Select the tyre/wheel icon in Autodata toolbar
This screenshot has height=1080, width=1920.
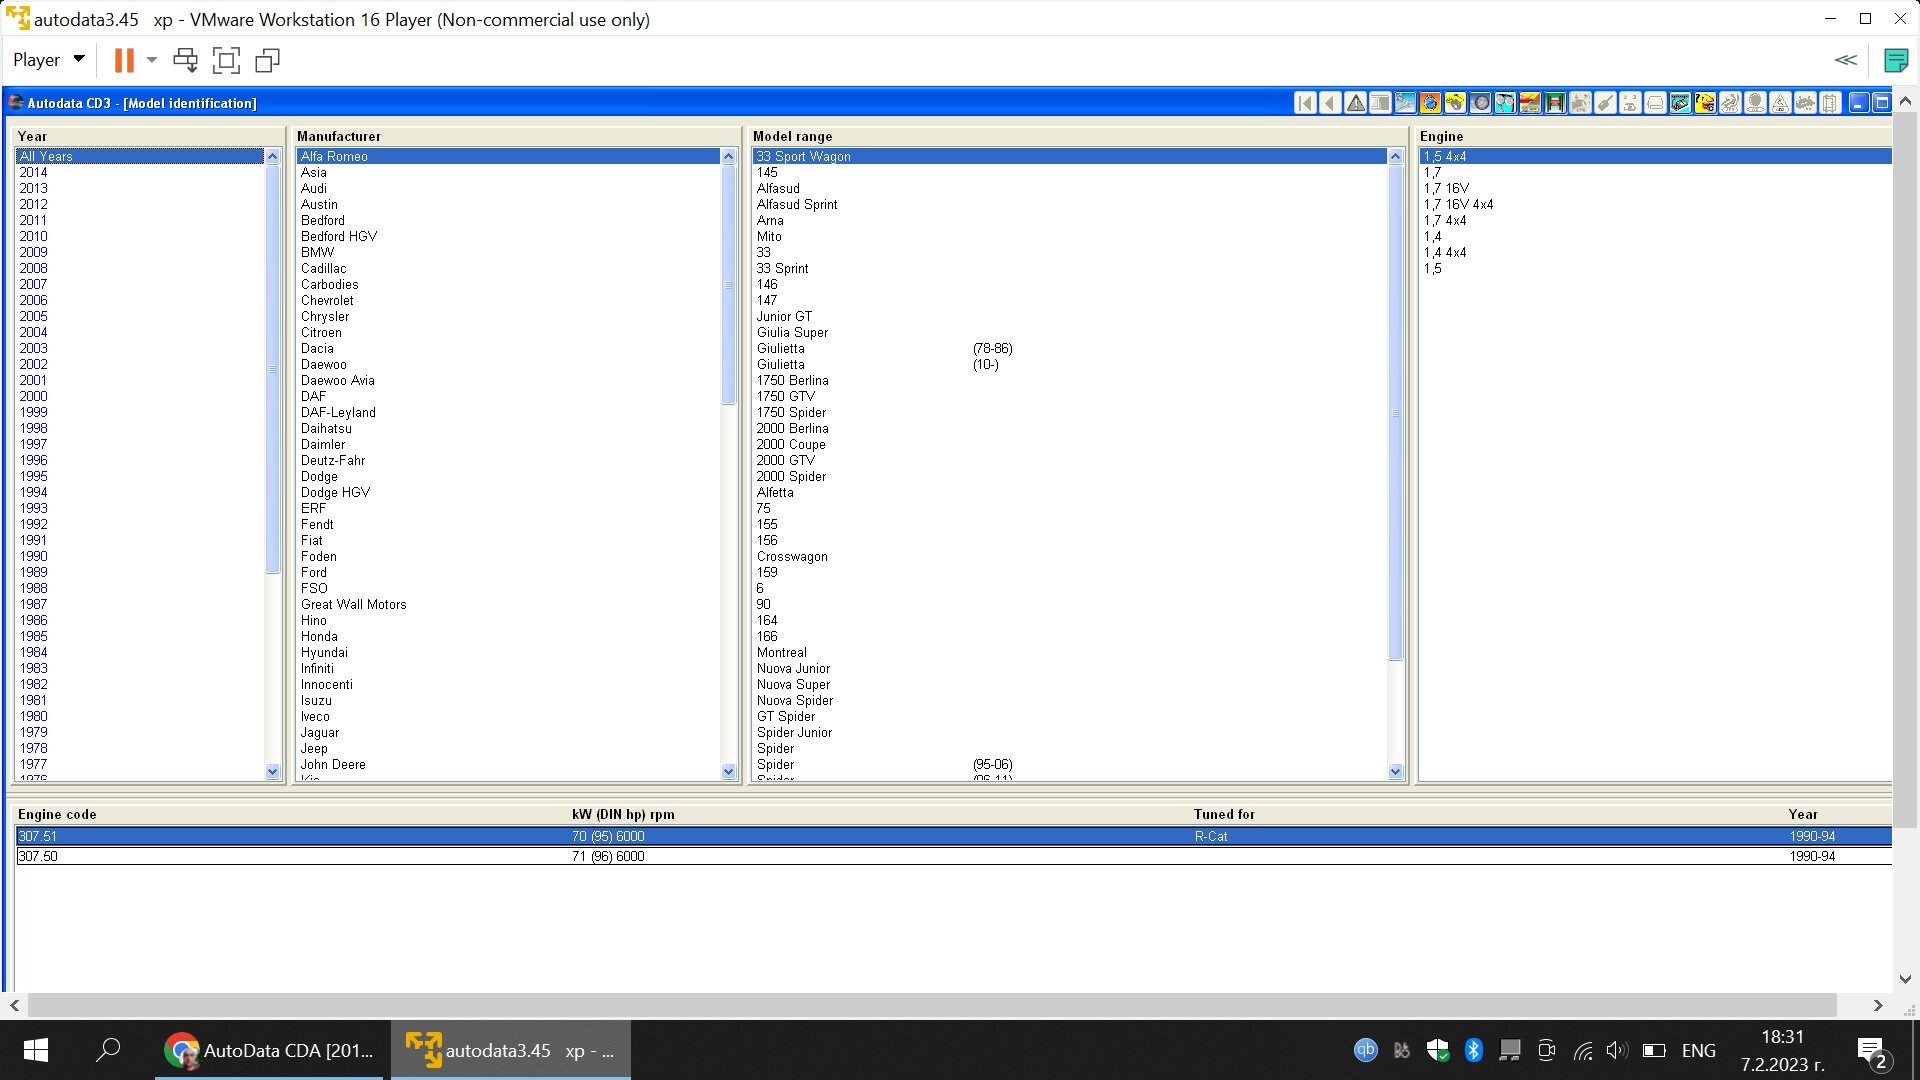tap(1479, 102)
